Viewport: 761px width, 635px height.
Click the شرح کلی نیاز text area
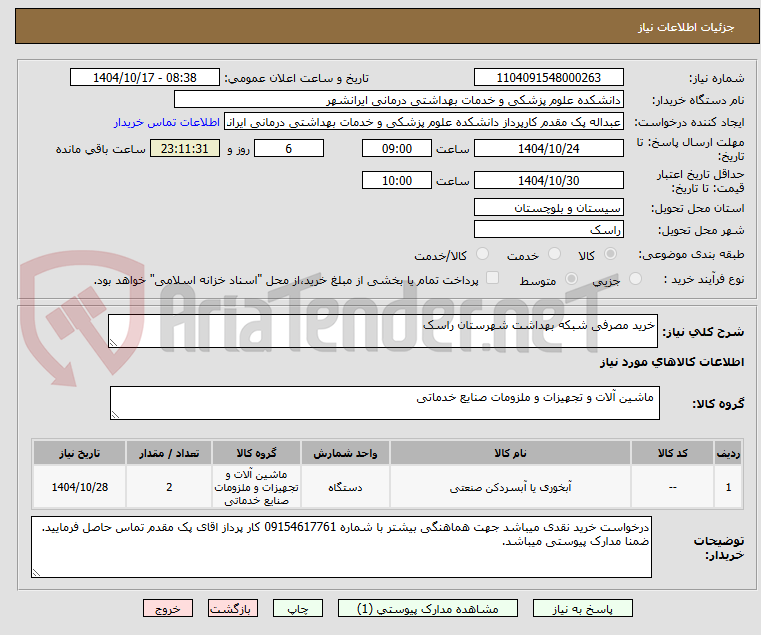382,331
